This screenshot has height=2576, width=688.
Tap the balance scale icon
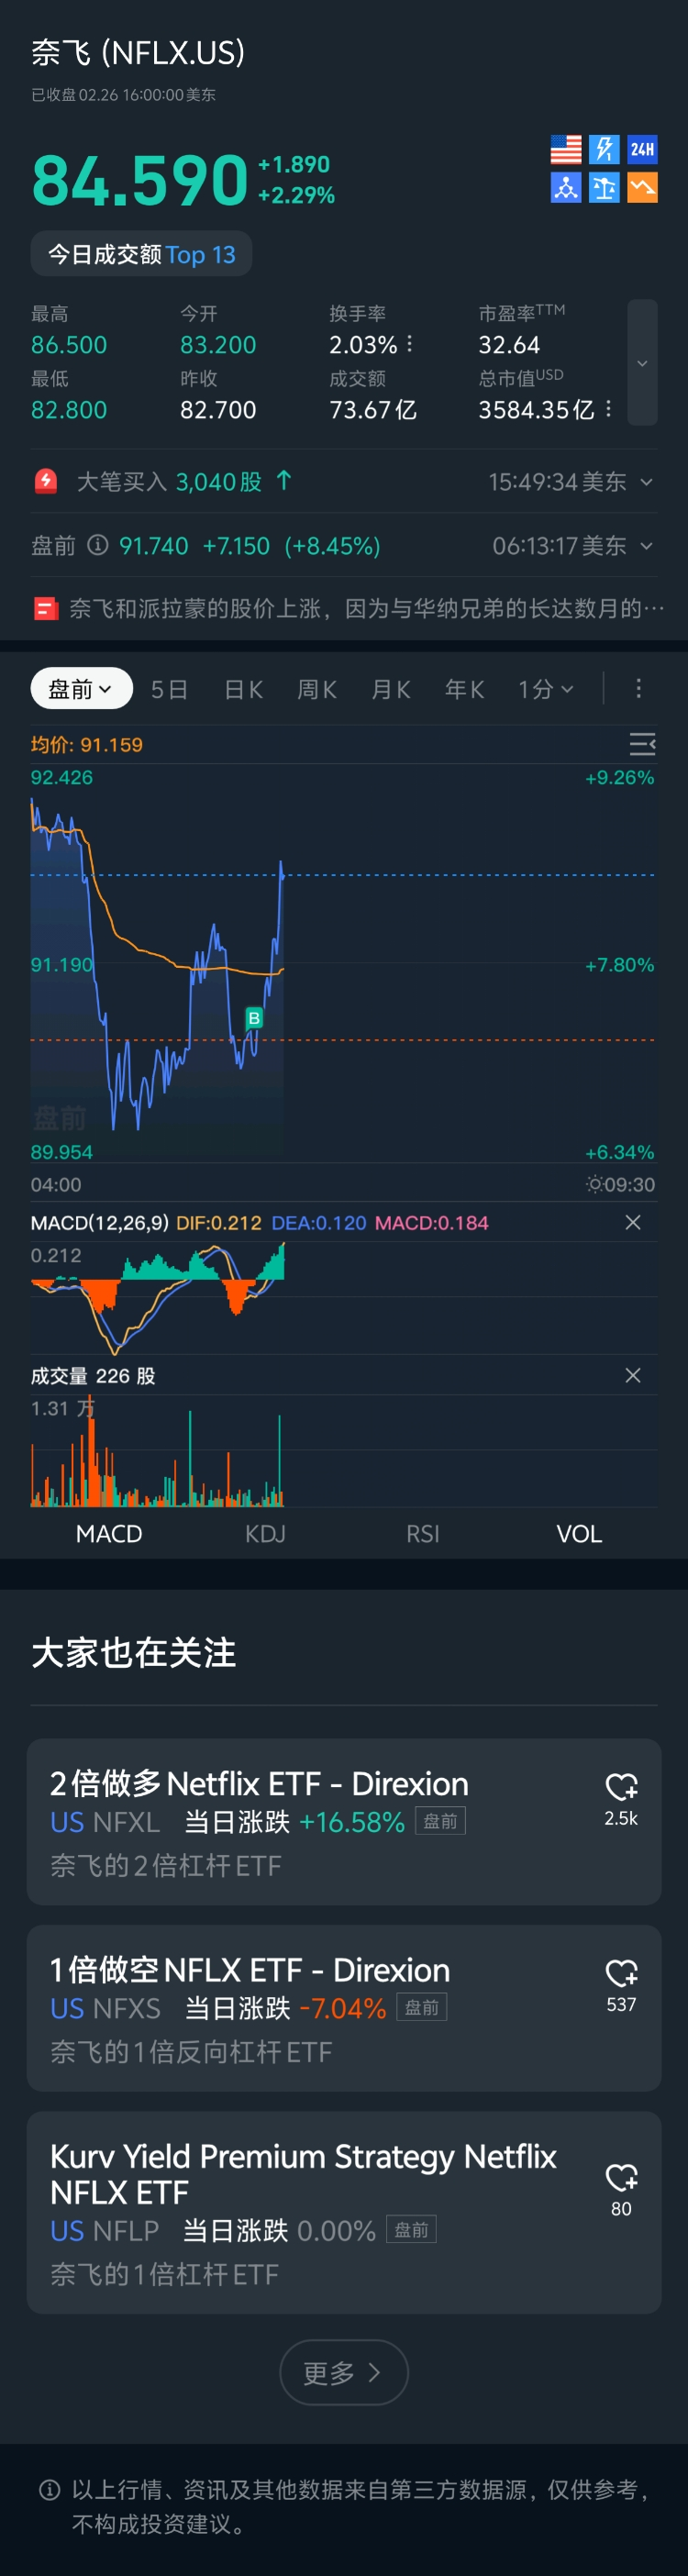click(604, 188)
